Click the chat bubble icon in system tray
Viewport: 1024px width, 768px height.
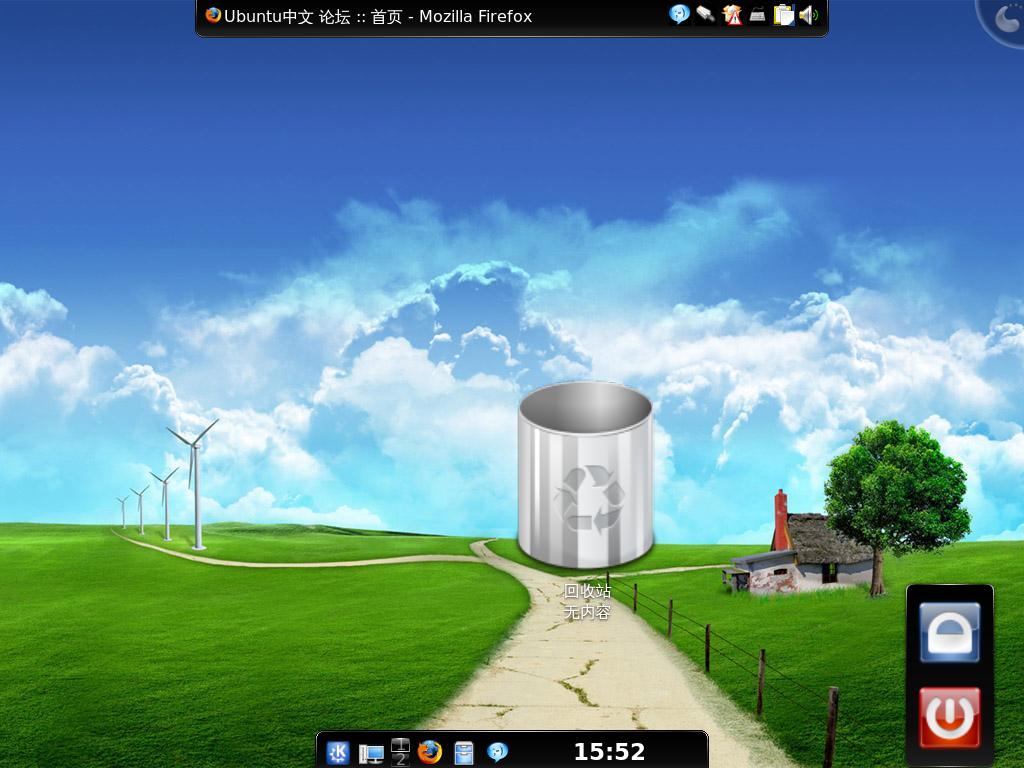point(679,15)
